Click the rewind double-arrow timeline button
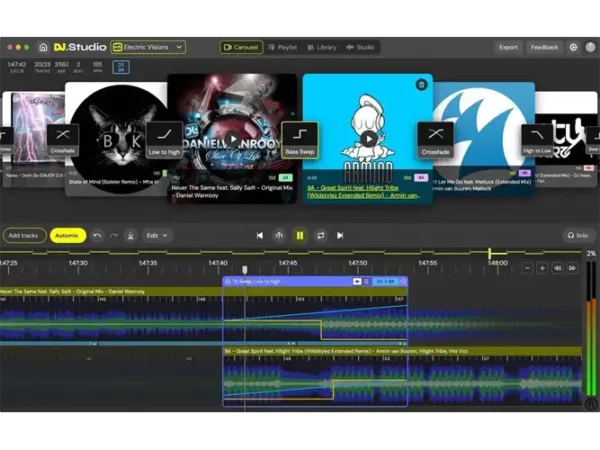 point(558,268)
